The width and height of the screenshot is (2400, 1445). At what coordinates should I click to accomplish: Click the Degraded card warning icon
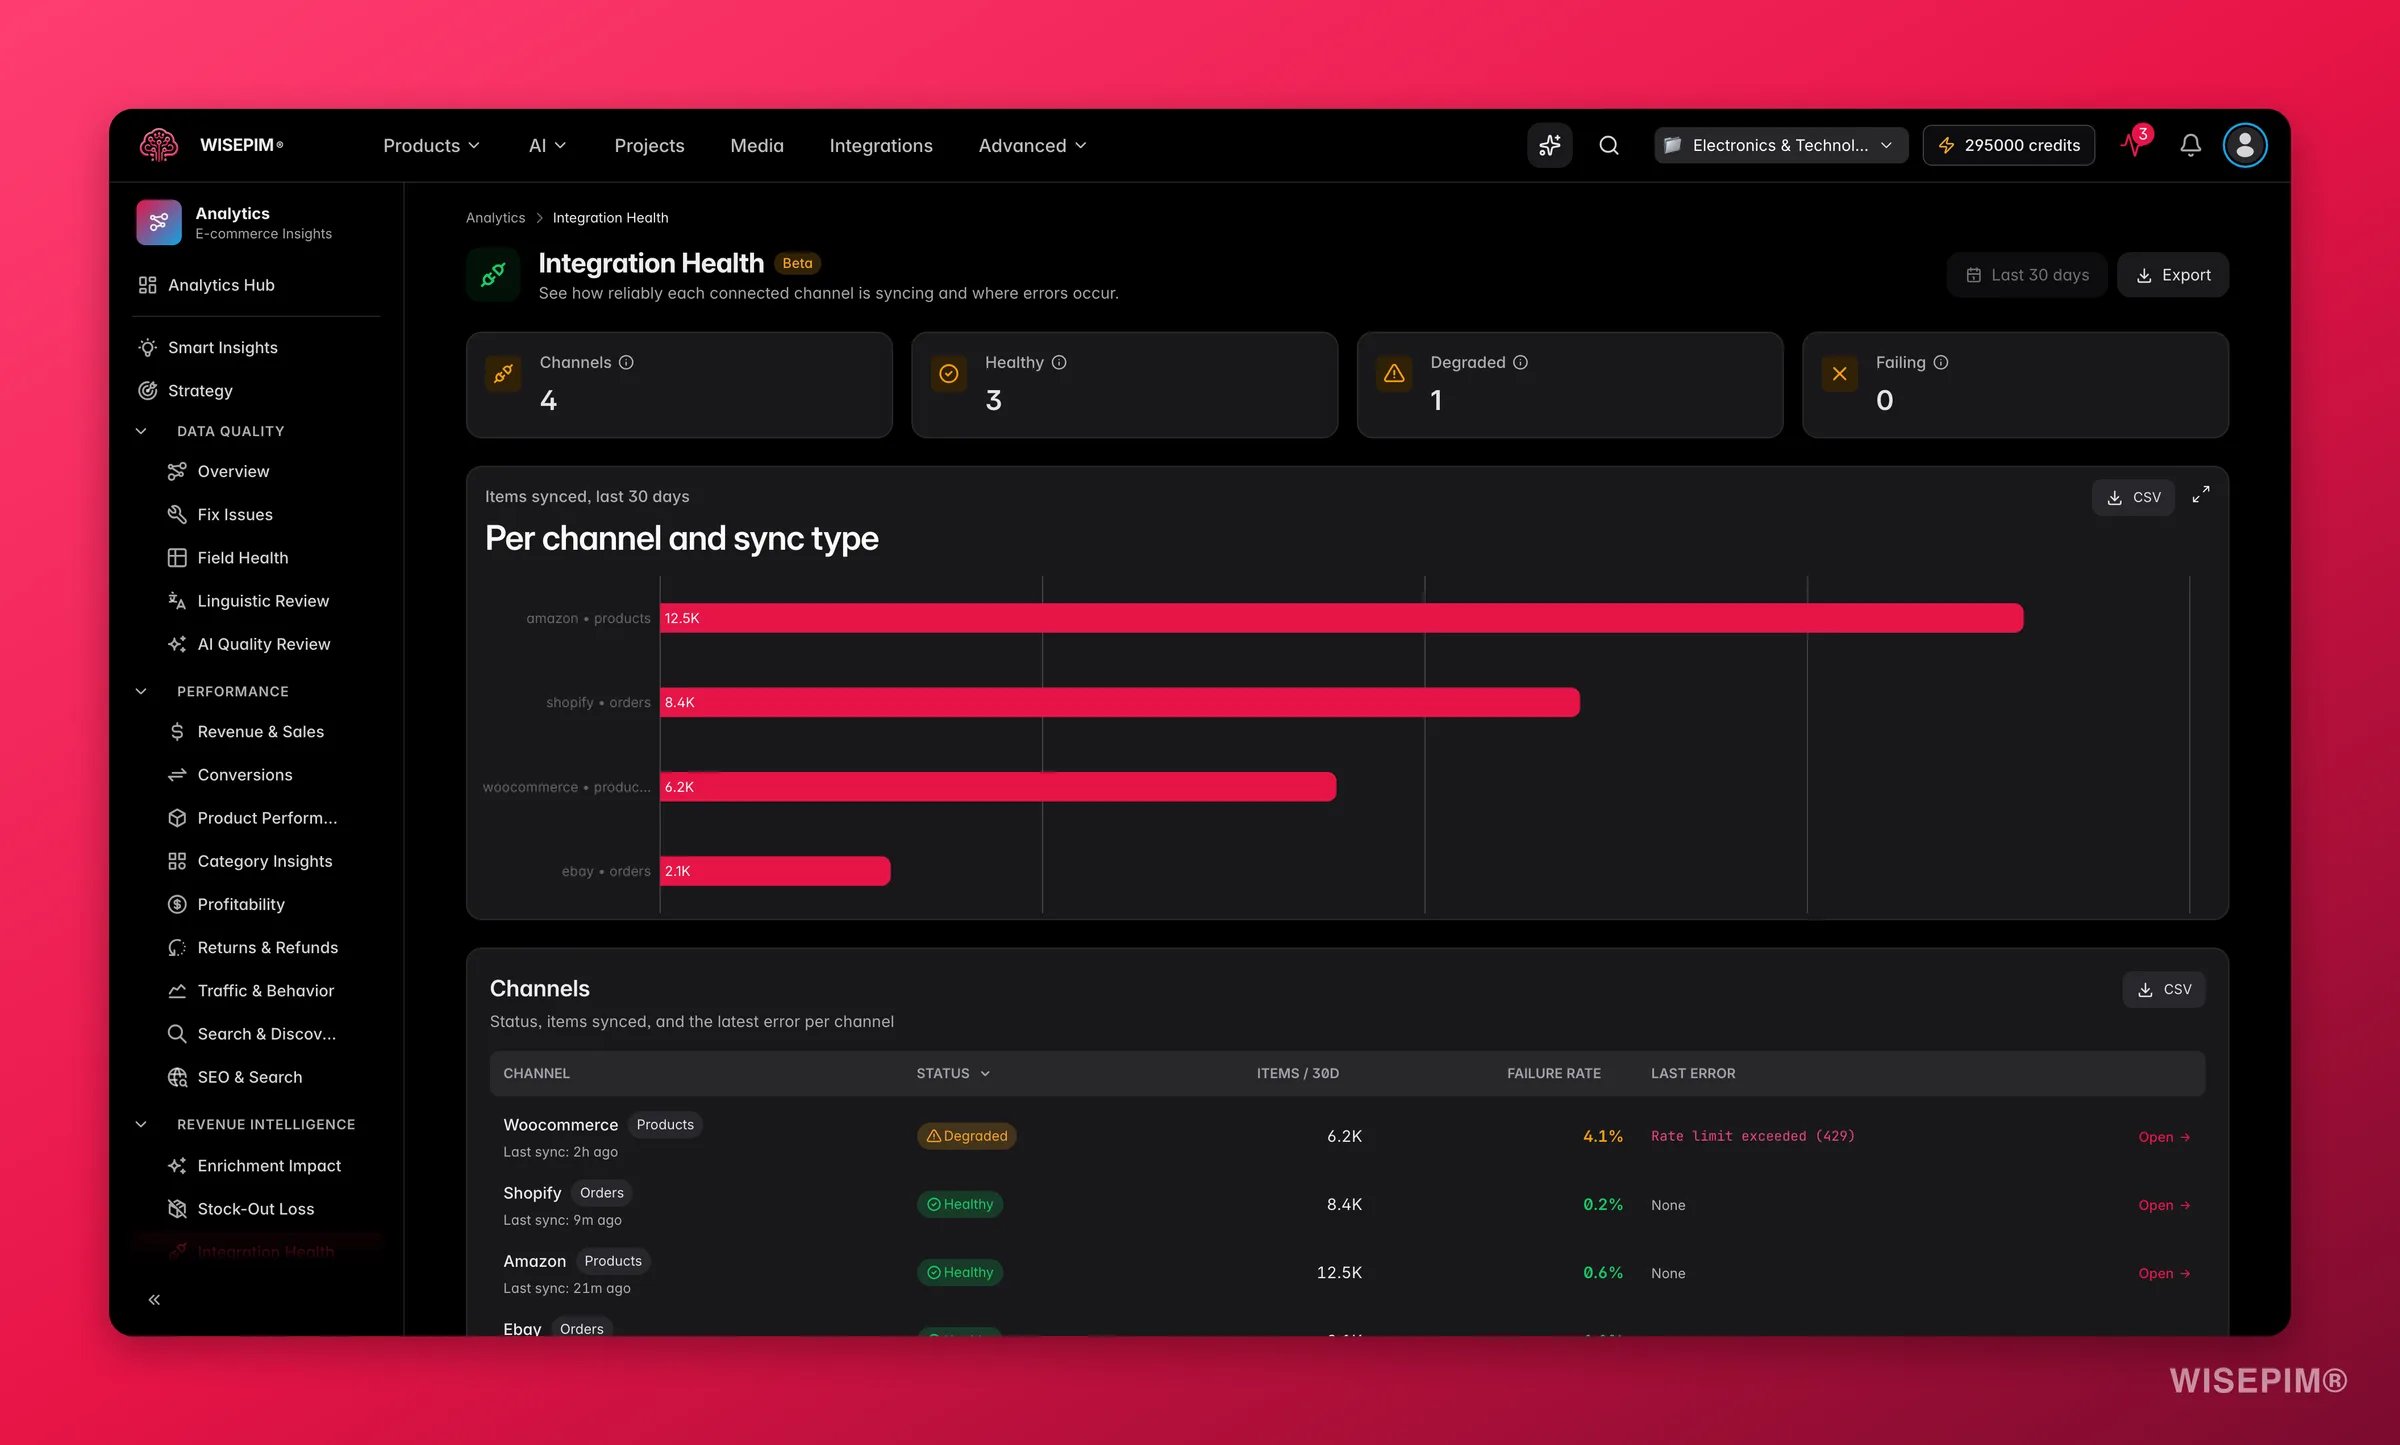click(x=1394, y=373)
